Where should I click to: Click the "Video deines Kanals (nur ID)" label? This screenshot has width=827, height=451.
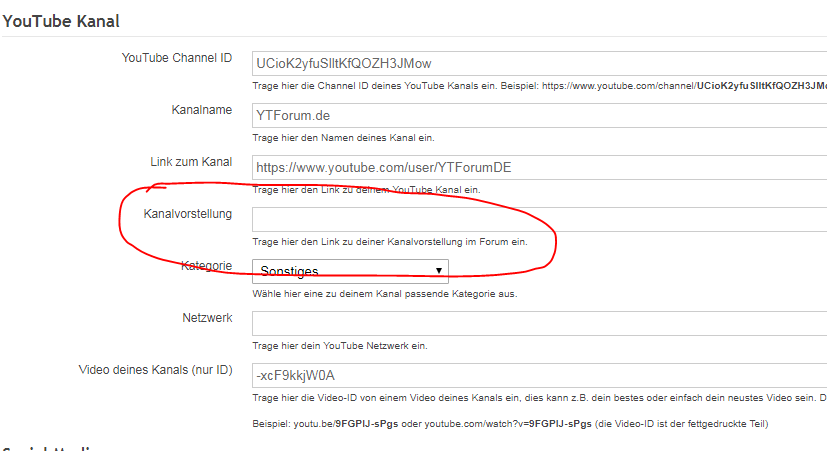[155, 370]
